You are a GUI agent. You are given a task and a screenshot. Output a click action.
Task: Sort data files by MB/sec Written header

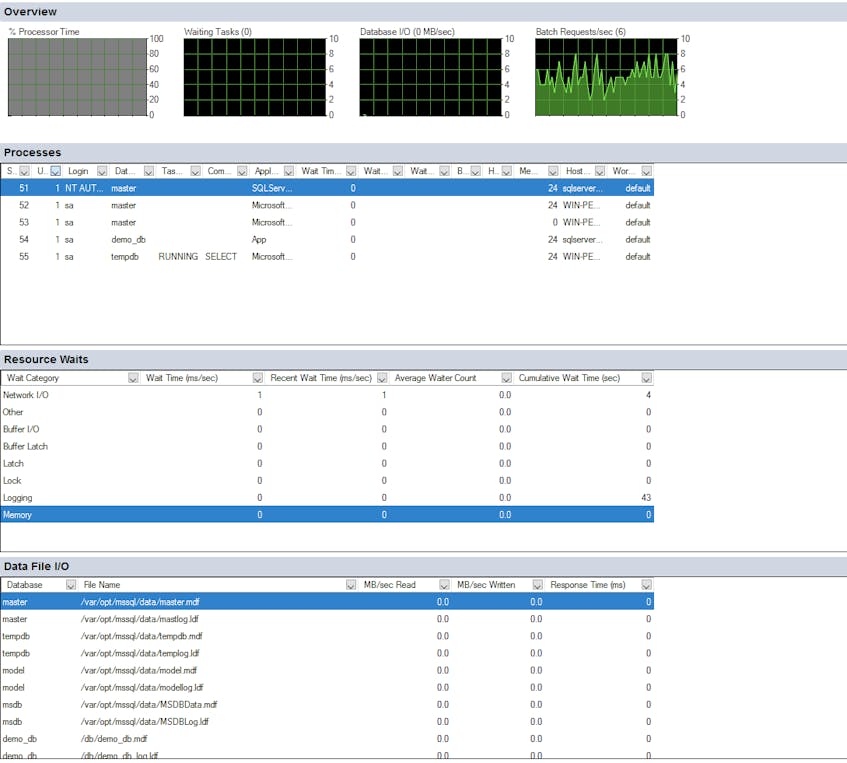486,585
